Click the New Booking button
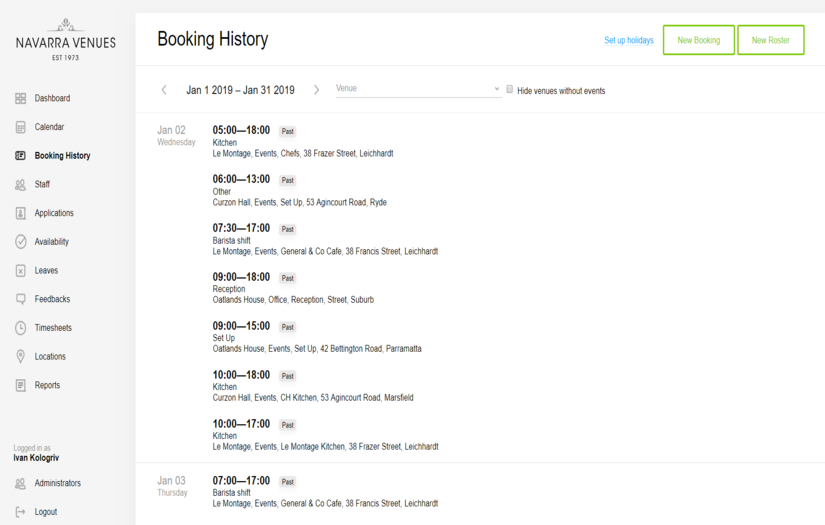This screenshot has height=525, width=825. (699, 40)
